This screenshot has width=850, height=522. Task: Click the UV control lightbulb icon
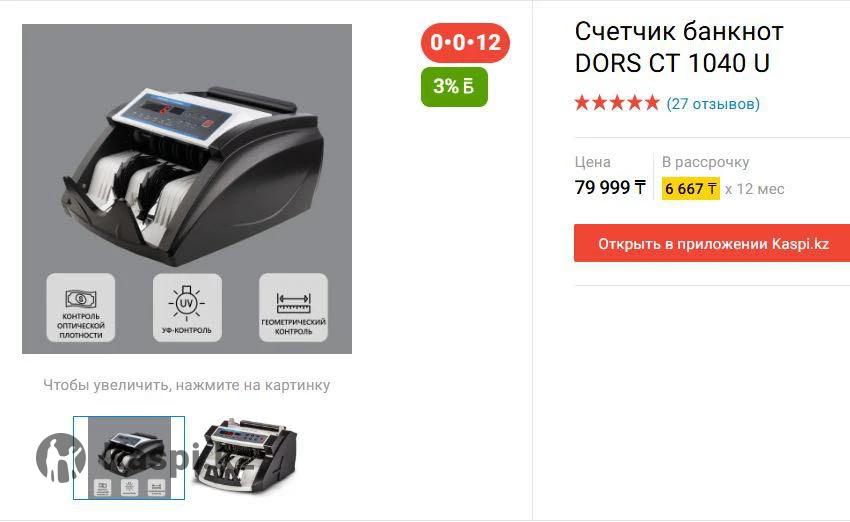click(186, 302)
